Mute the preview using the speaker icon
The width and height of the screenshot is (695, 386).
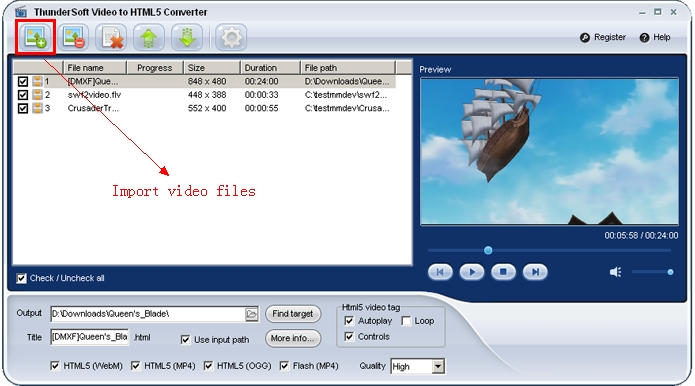pyautogui.click(x=615, y=272)
